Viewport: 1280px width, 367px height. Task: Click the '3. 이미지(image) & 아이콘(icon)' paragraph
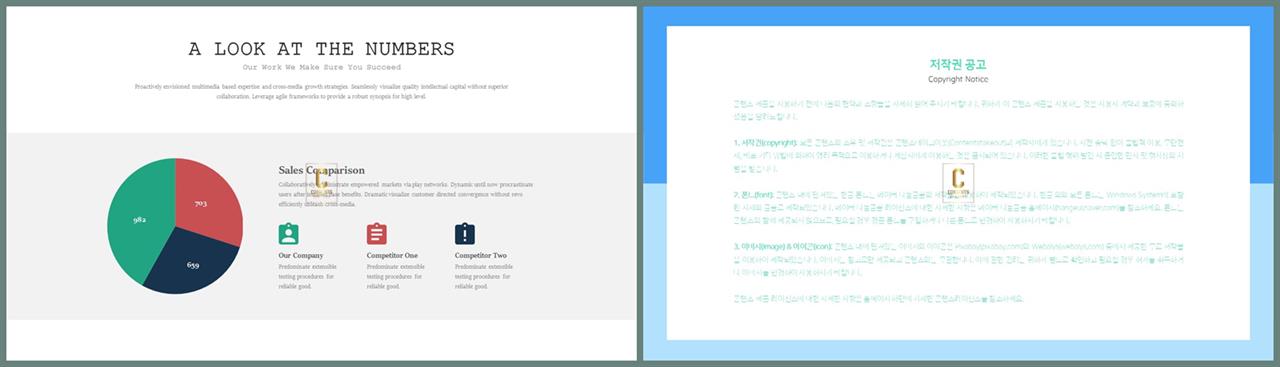[x=958, y=260]
